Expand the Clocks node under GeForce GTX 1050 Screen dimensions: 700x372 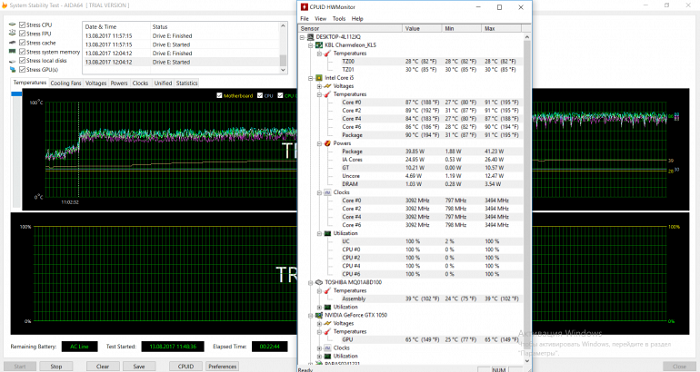[x=319, y=348]
